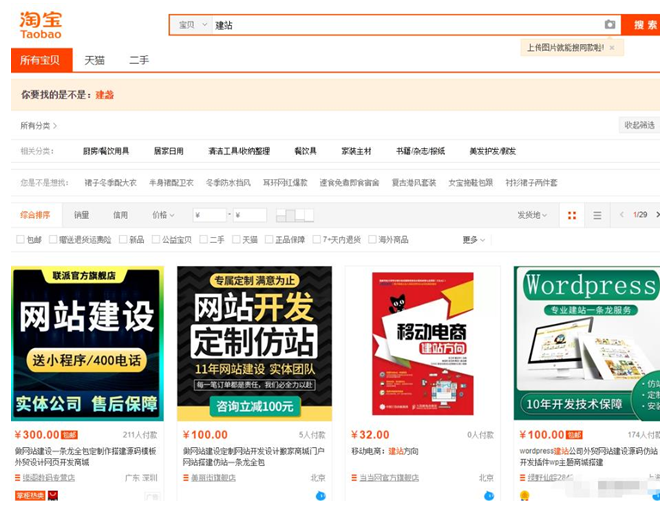Check the 公益宝贝 checkbox
Viewport: 665px width, 525px height.
(156, 240)
